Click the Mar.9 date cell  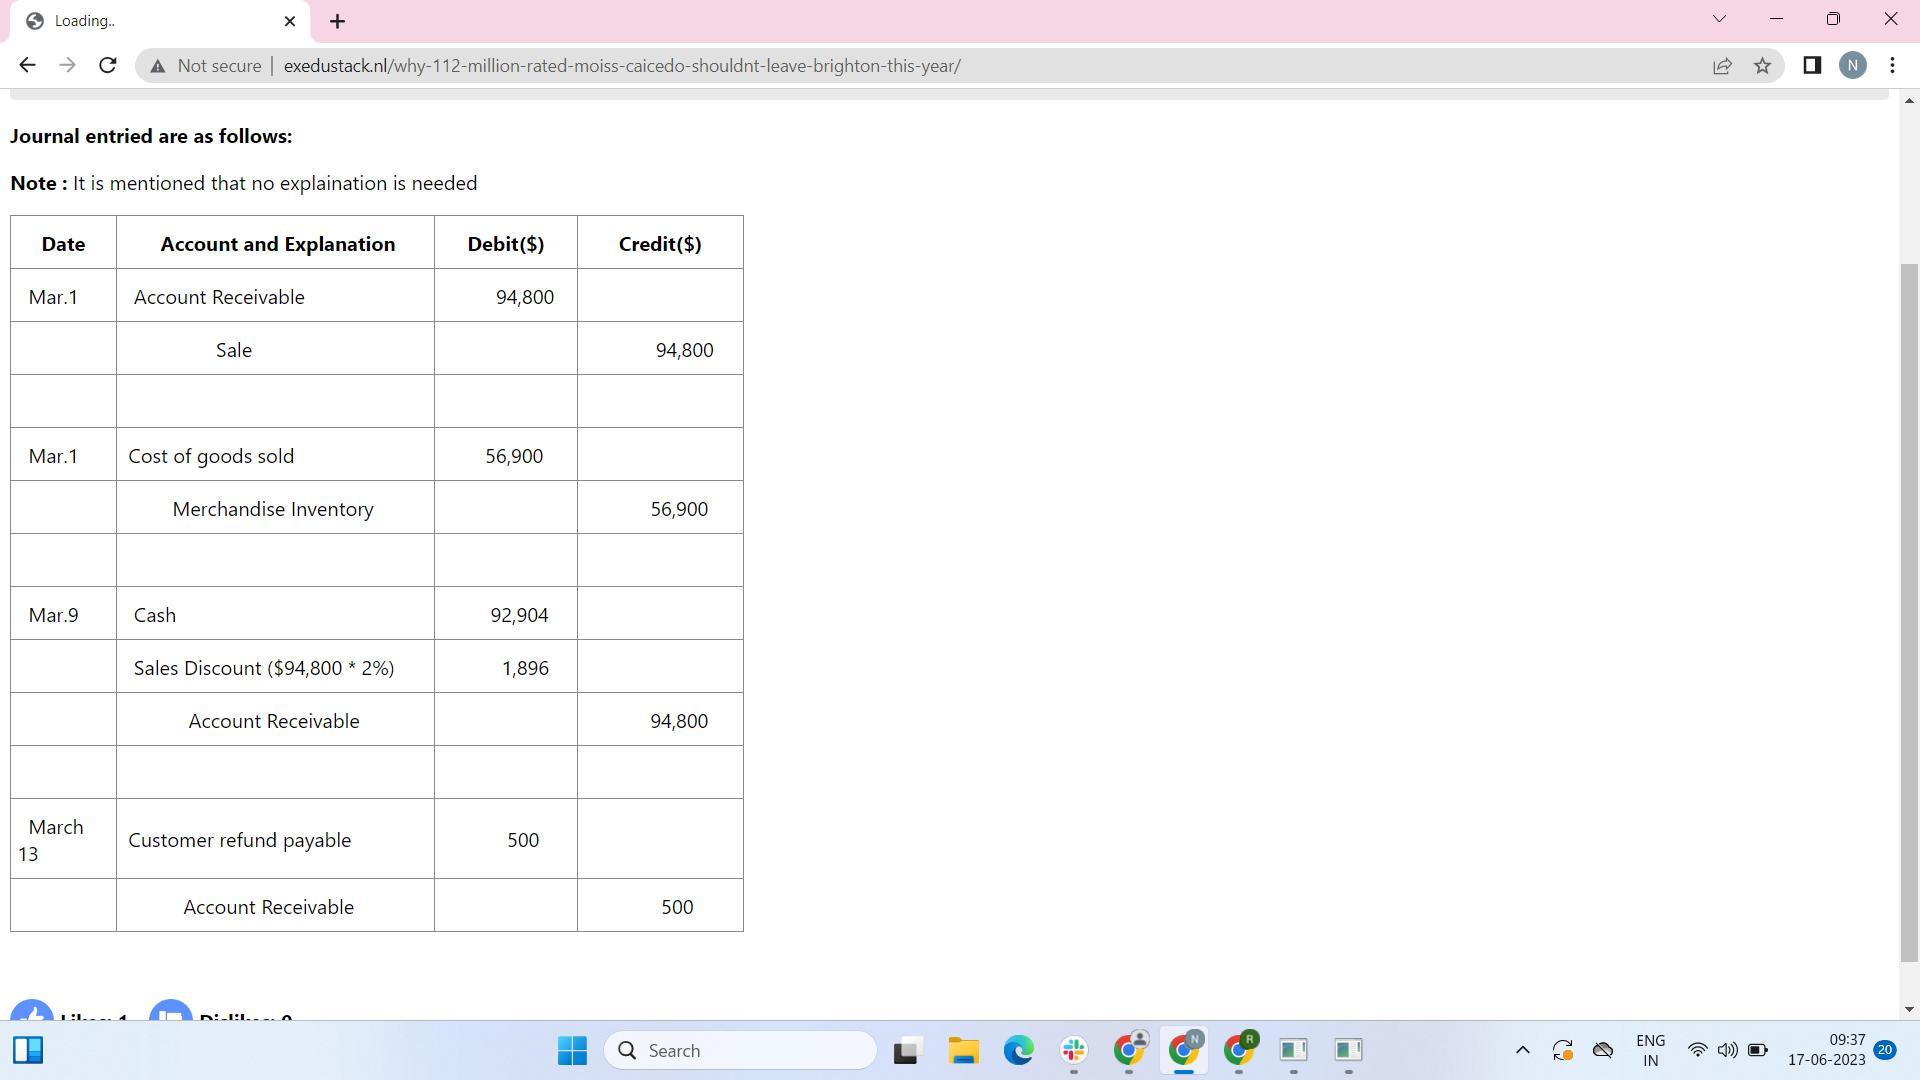click(63, 614)
